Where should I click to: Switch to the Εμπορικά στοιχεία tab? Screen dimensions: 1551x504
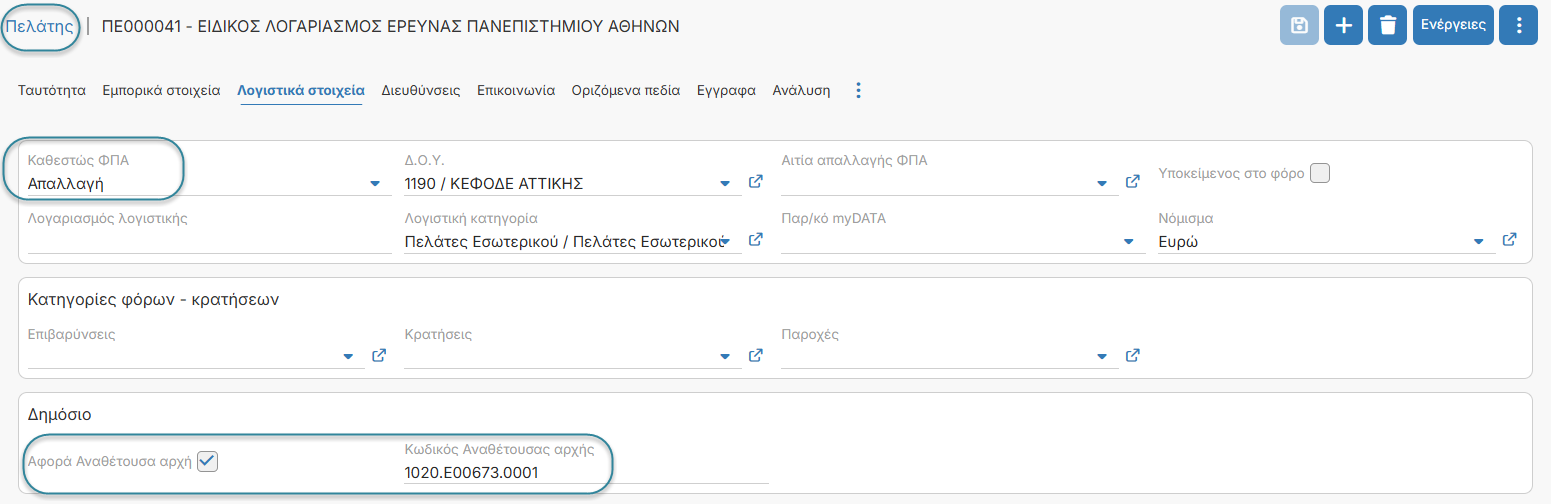pos(161,90)
